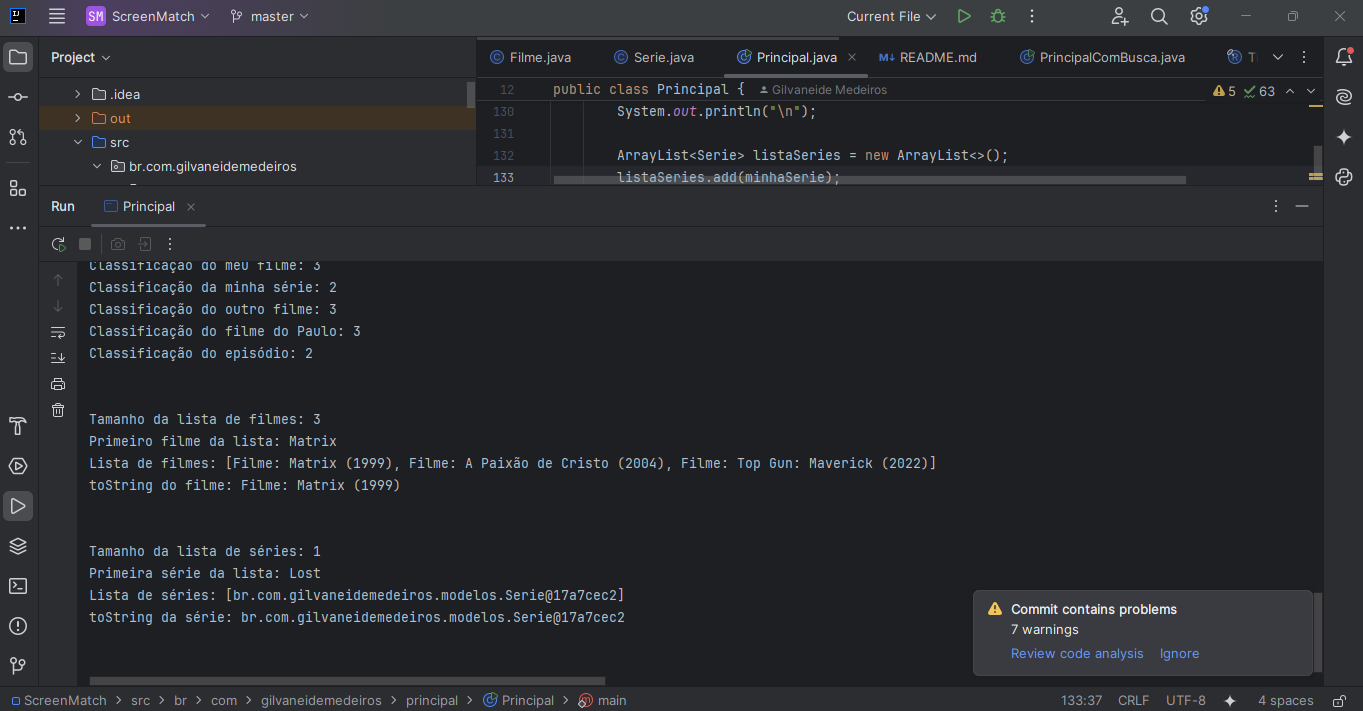The width and height of the screenshot is (1363, 711).
Task: Open the Build hammer tool window
Action: 18,426
